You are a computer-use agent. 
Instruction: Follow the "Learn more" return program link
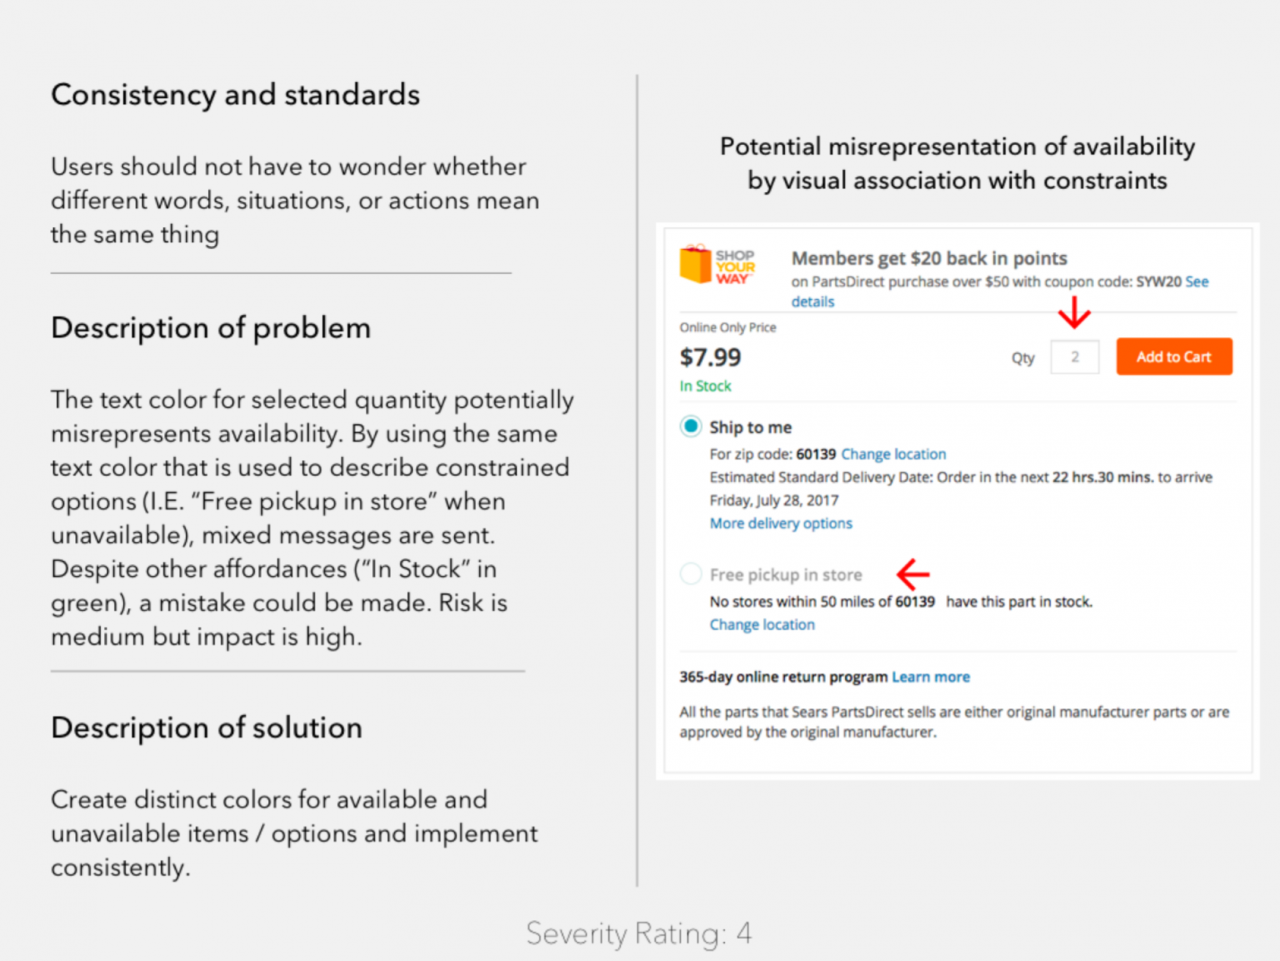[930, 677]
